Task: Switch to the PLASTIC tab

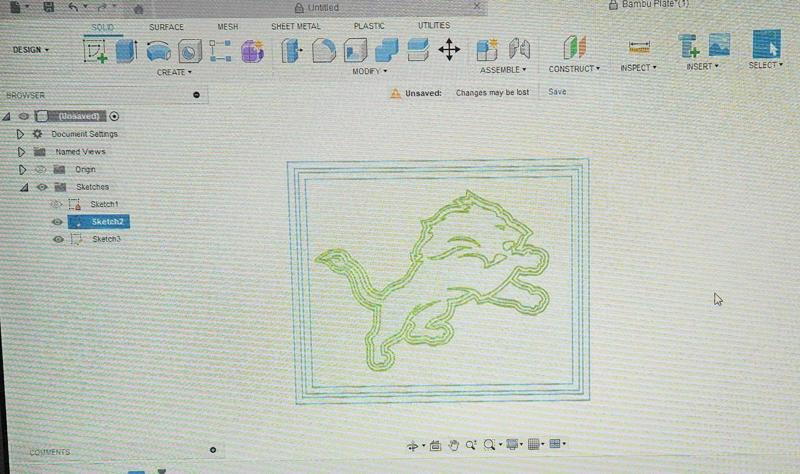Action: 369,26
